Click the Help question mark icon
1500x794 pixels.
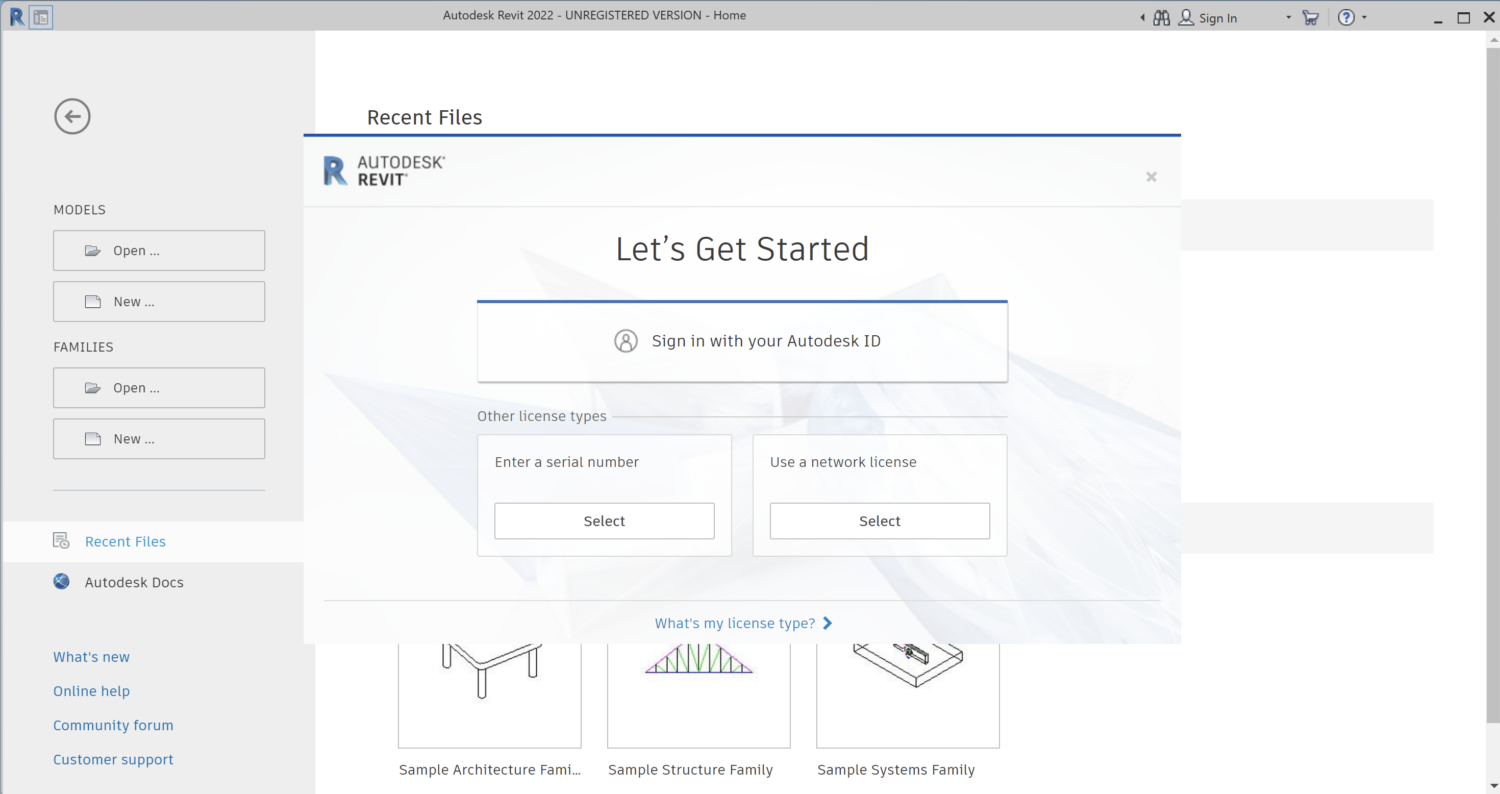tap(1346, 18)
